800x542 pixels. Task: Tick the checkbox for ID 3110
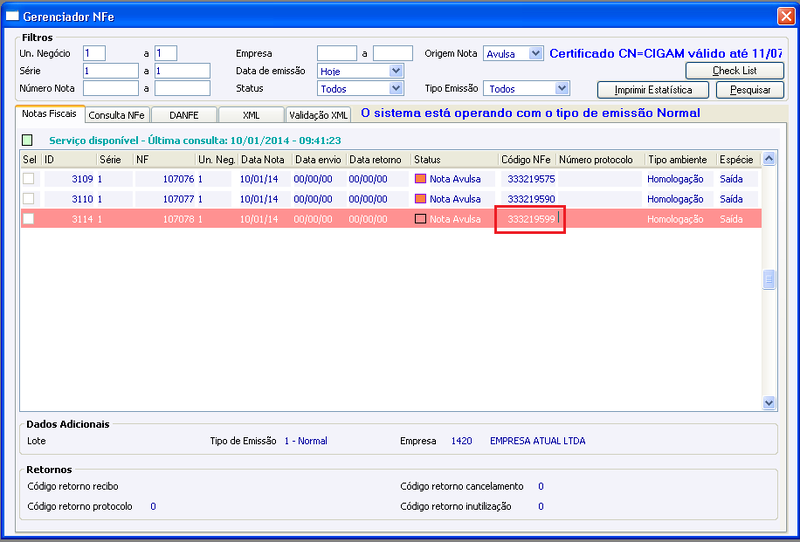(x=29, y=199)
